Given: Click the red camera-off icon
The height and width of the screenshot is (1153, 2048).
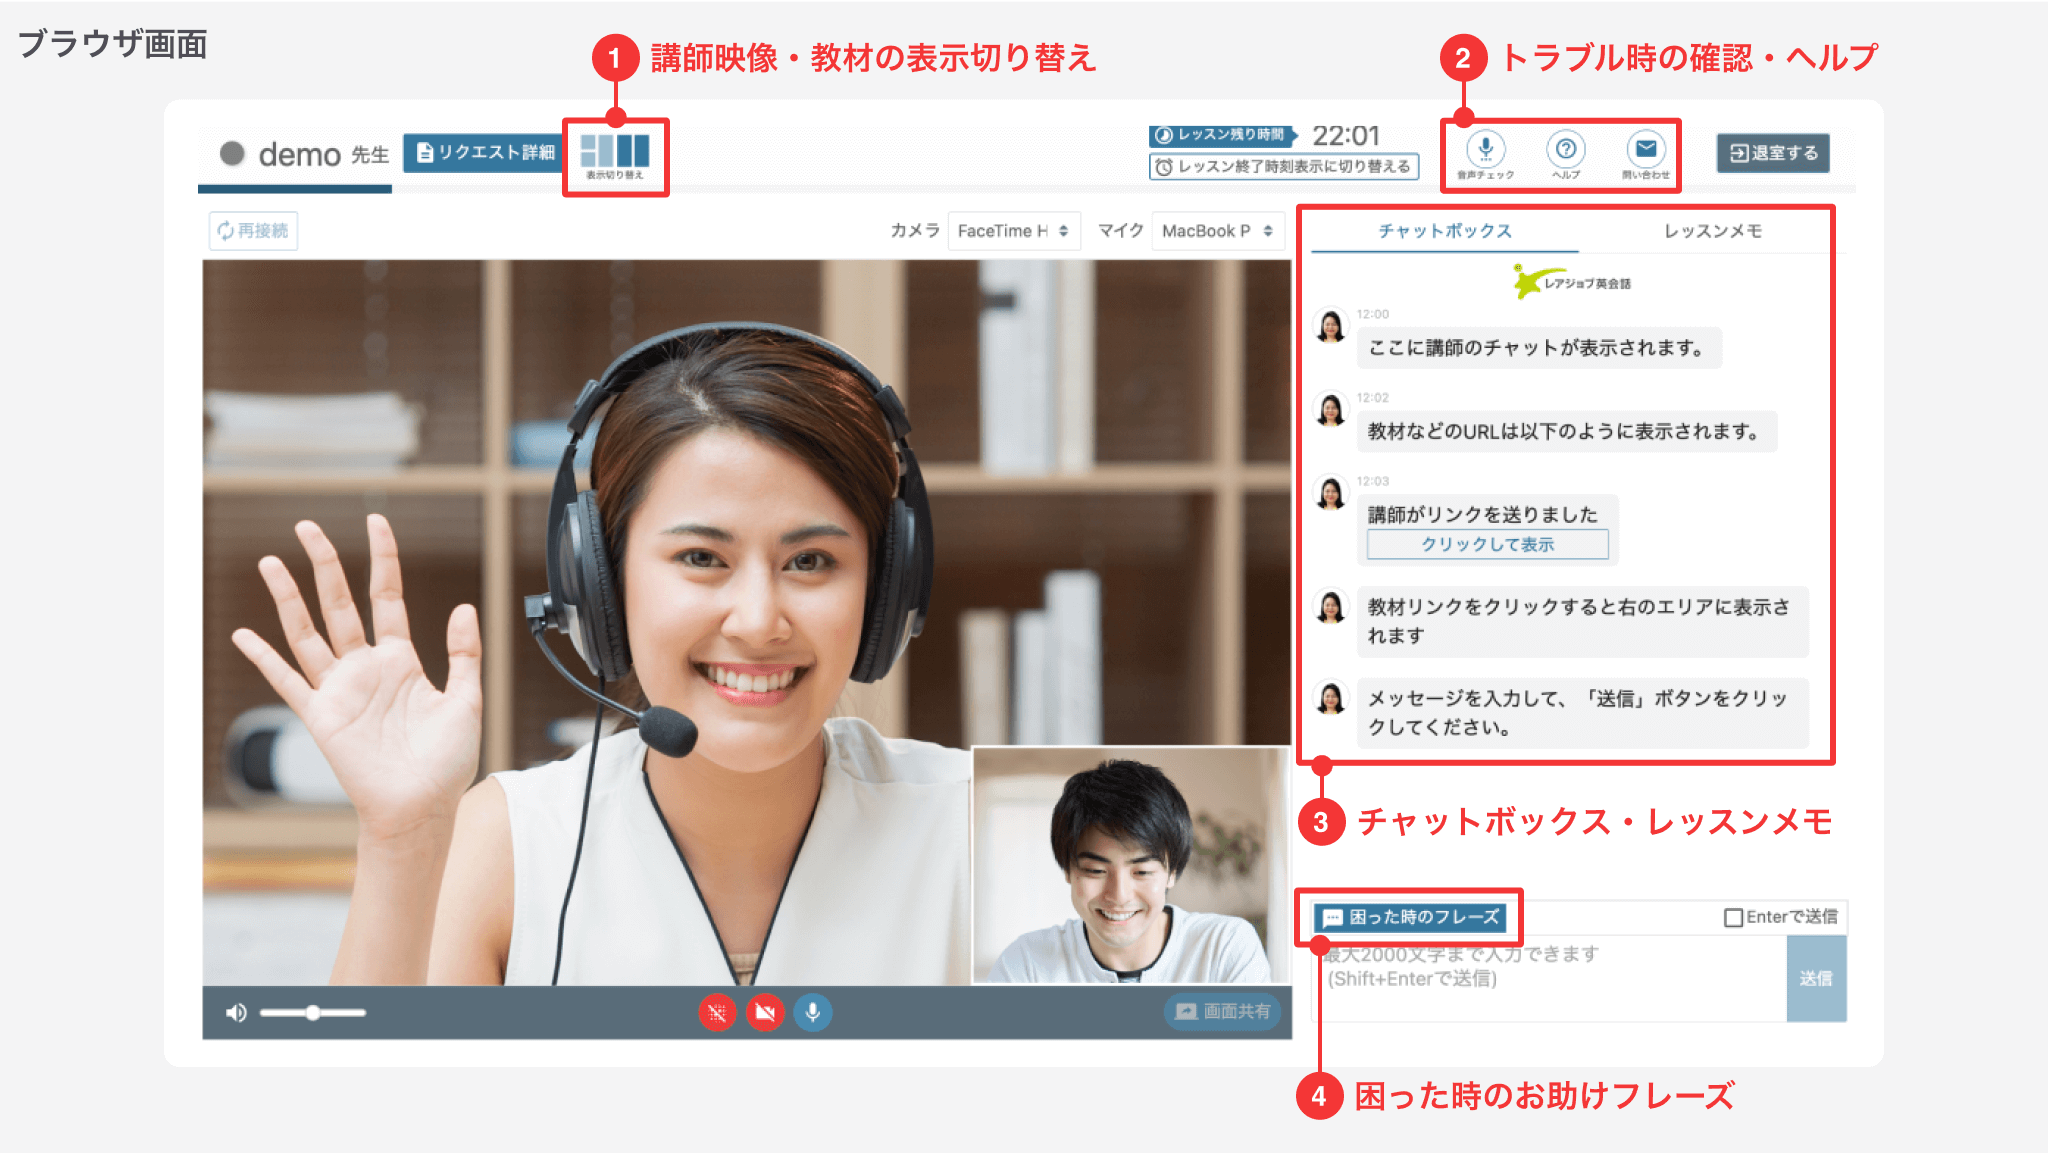Looking at the screenshot, I should (x=765, y=1011).
